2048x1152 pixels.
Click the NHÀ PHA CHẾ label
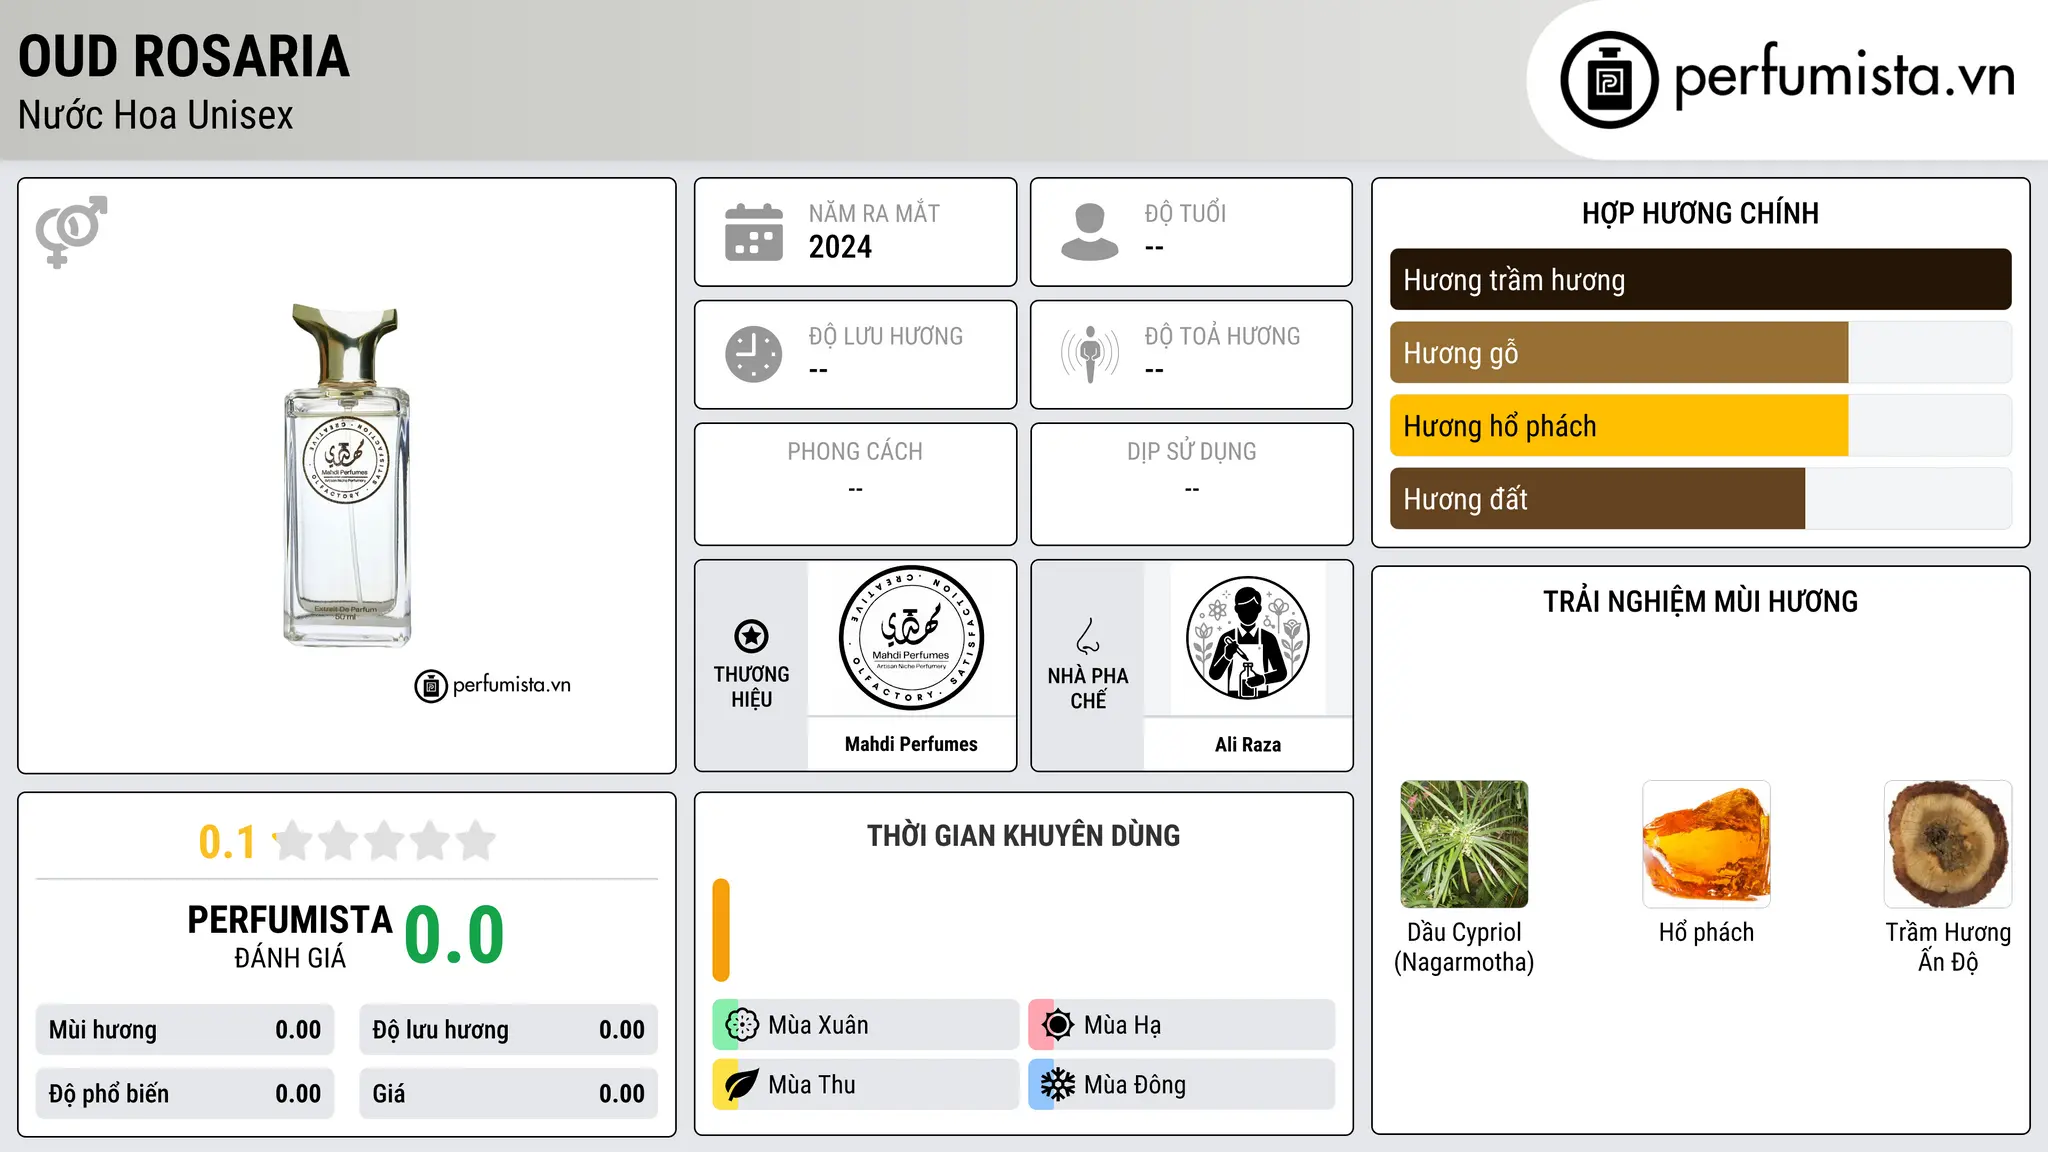point(1088,688)
